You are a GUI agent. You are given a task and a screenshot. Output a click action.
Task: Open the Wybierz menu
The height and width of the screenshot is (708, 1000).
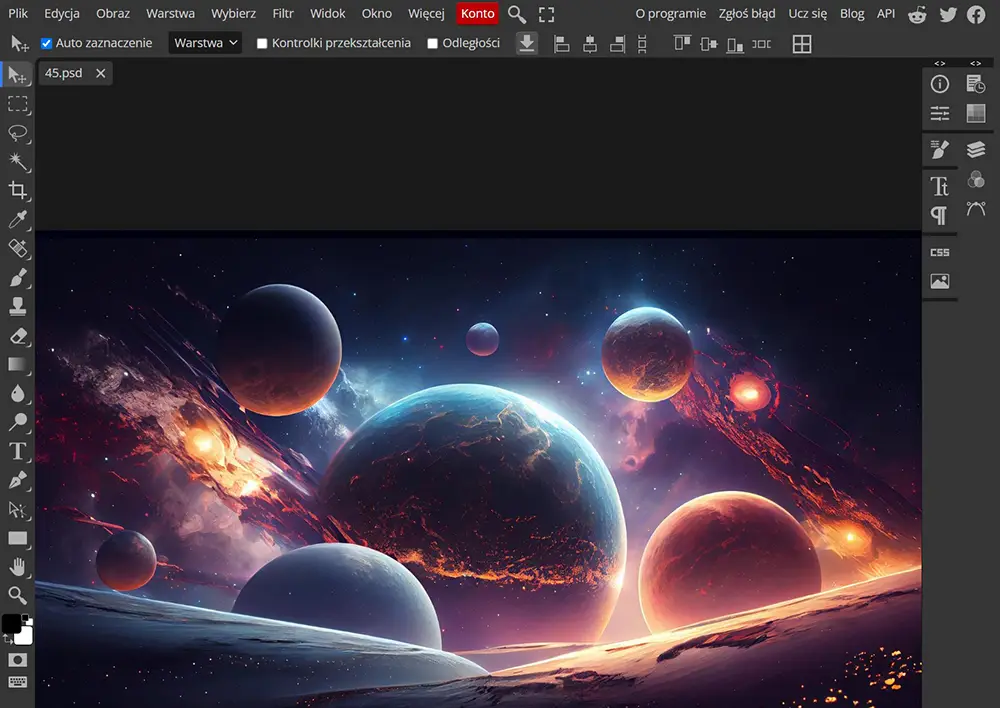[x=233, y=13]
